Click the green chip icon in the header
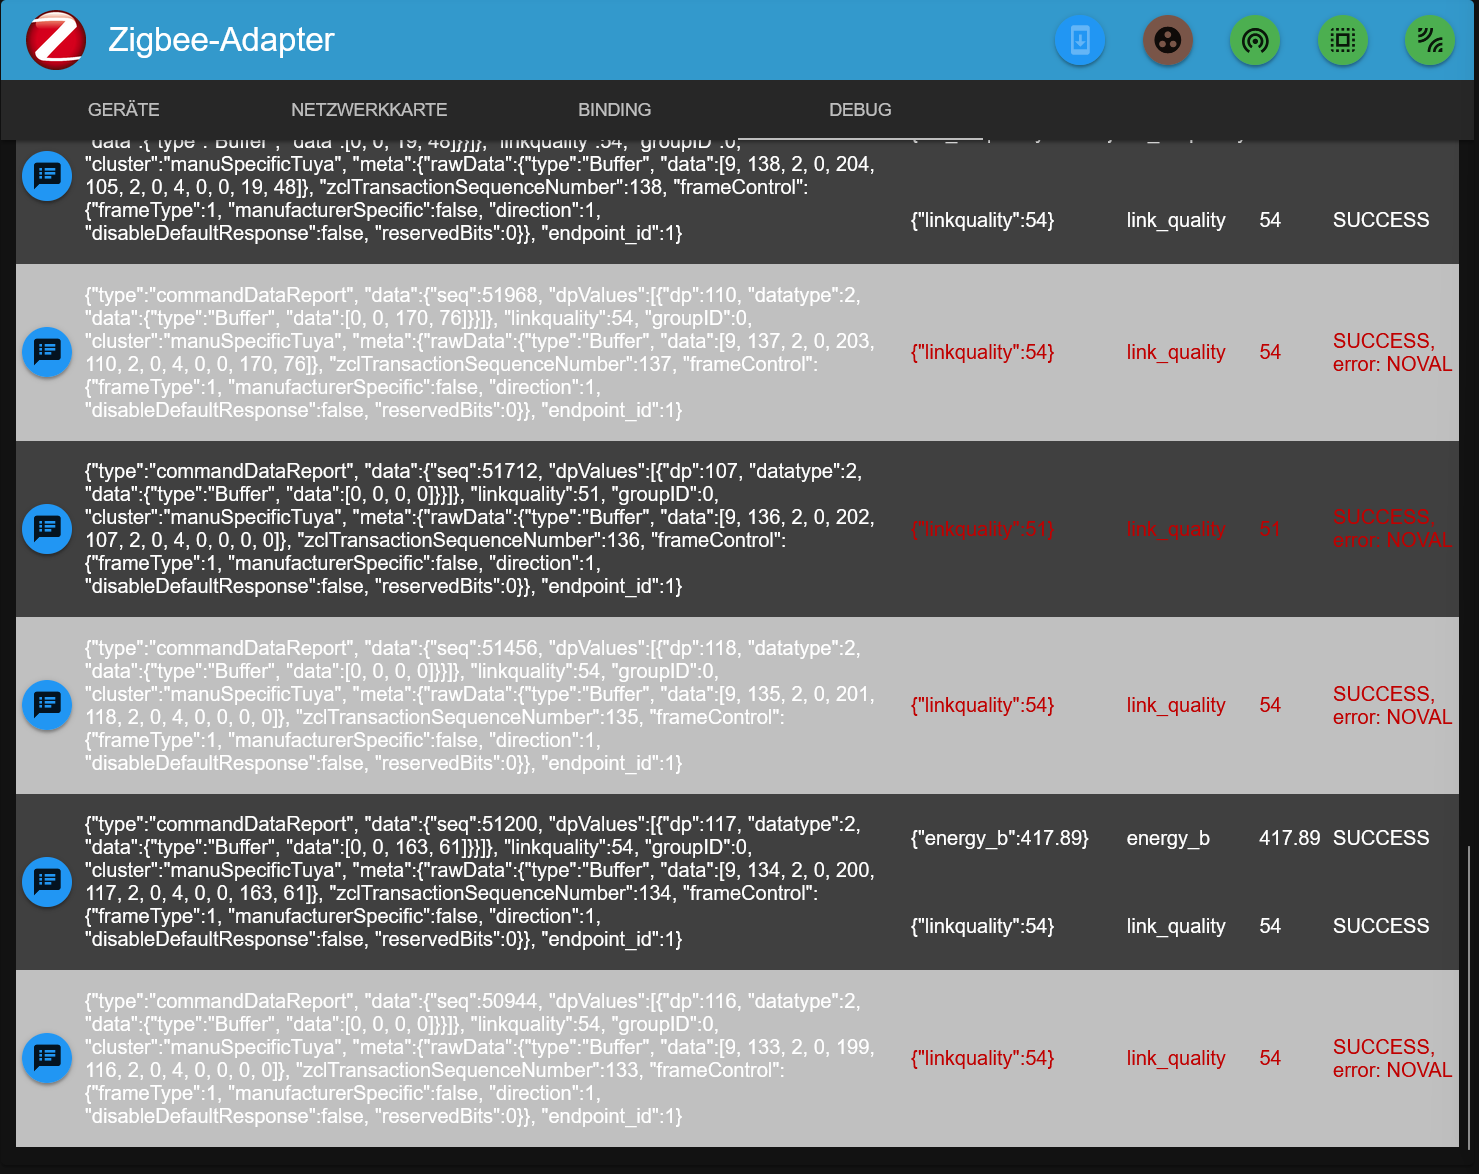Image resolution: width=1479 pixels, height=1174 pixels. point(1343,41)
